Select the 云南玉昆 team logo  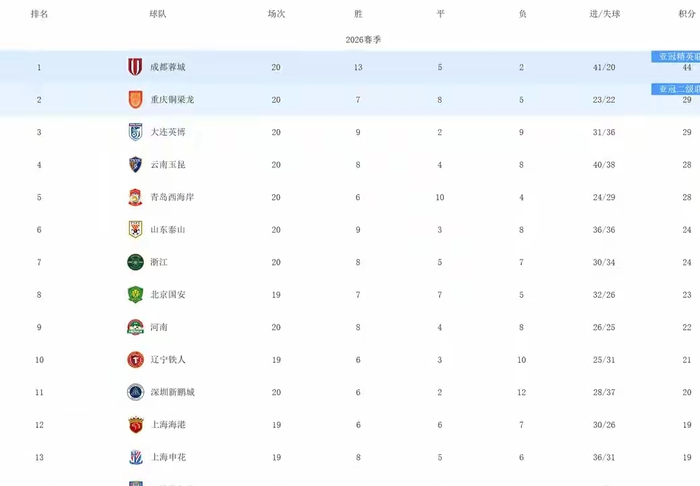135,164
